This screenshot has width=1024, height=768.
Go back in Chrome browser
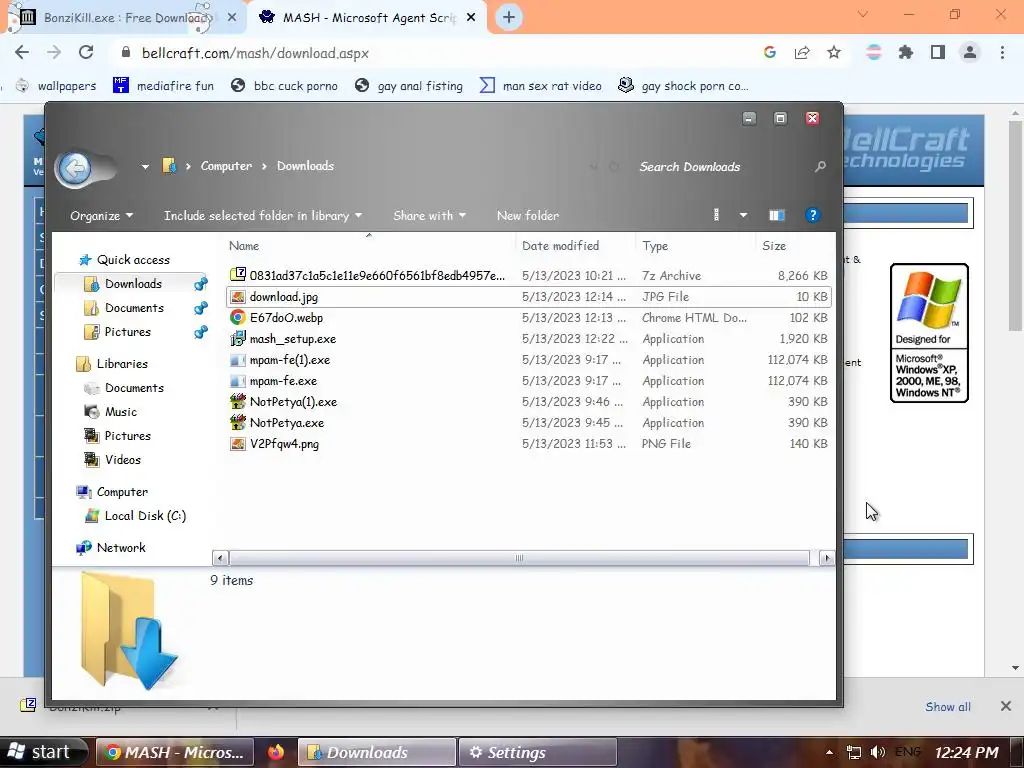click(x=22, y=52)
